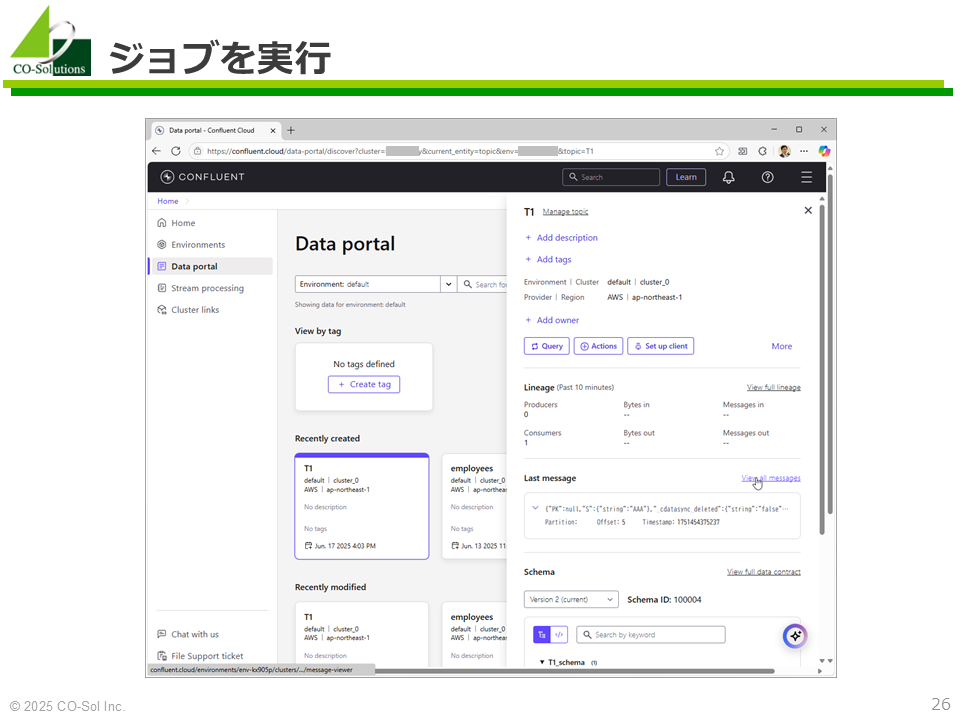Click the Learn button
Screen dimensions: 960x720
click(686, 178)
